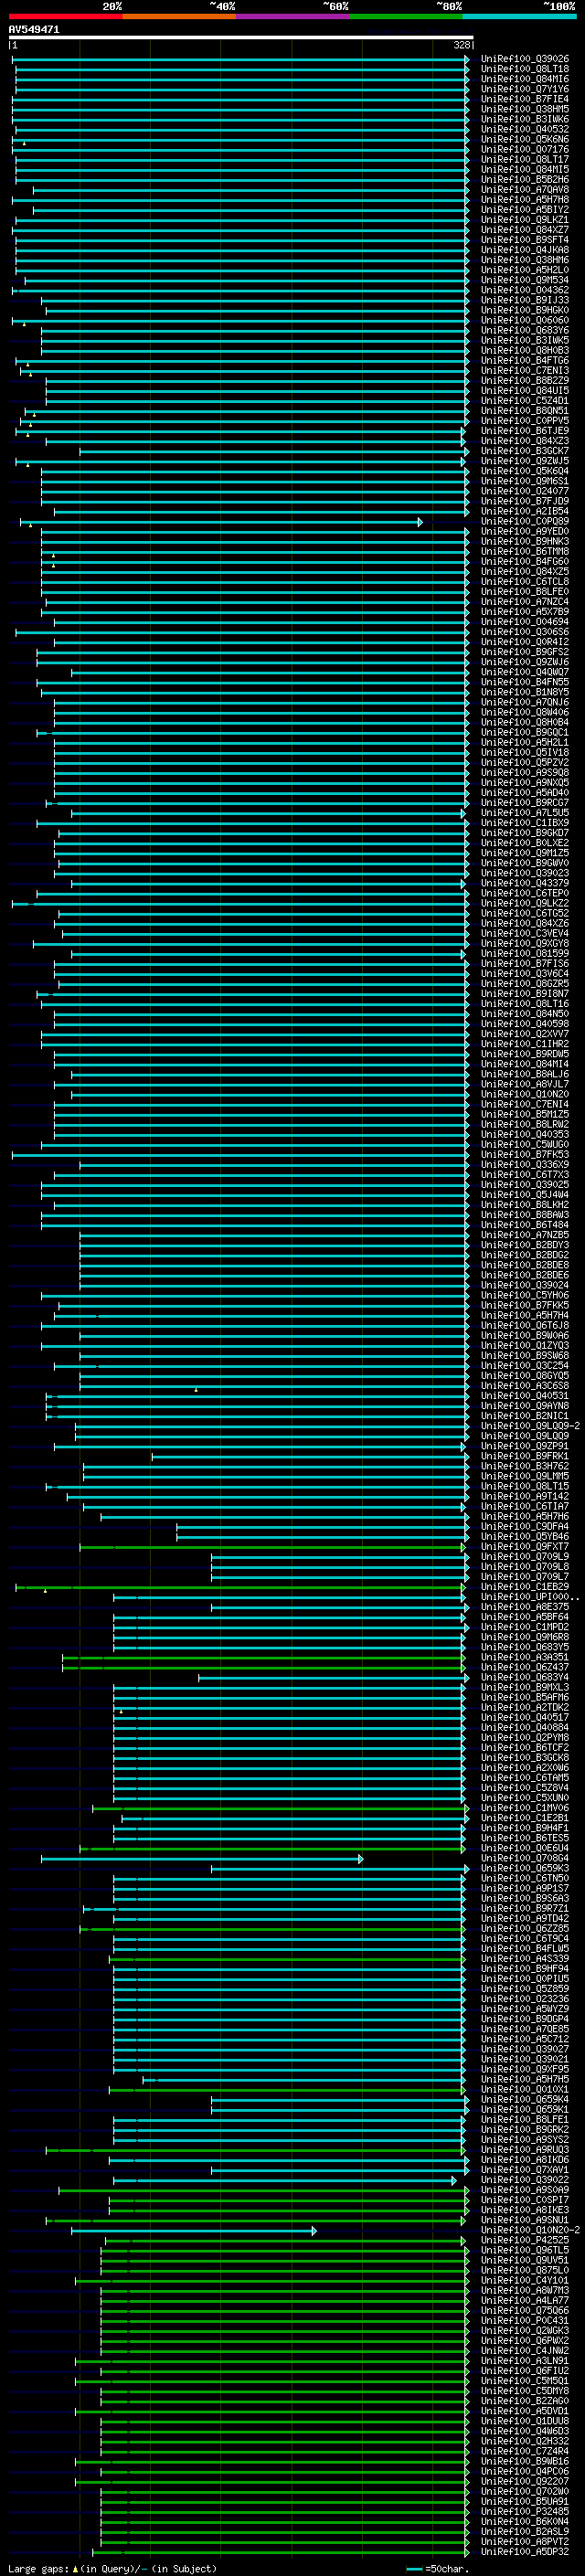This screenshot has width=585, height=2576.
Task: Select the UniRef100_Q9LKZ1 label
Action: click(525, 220)
